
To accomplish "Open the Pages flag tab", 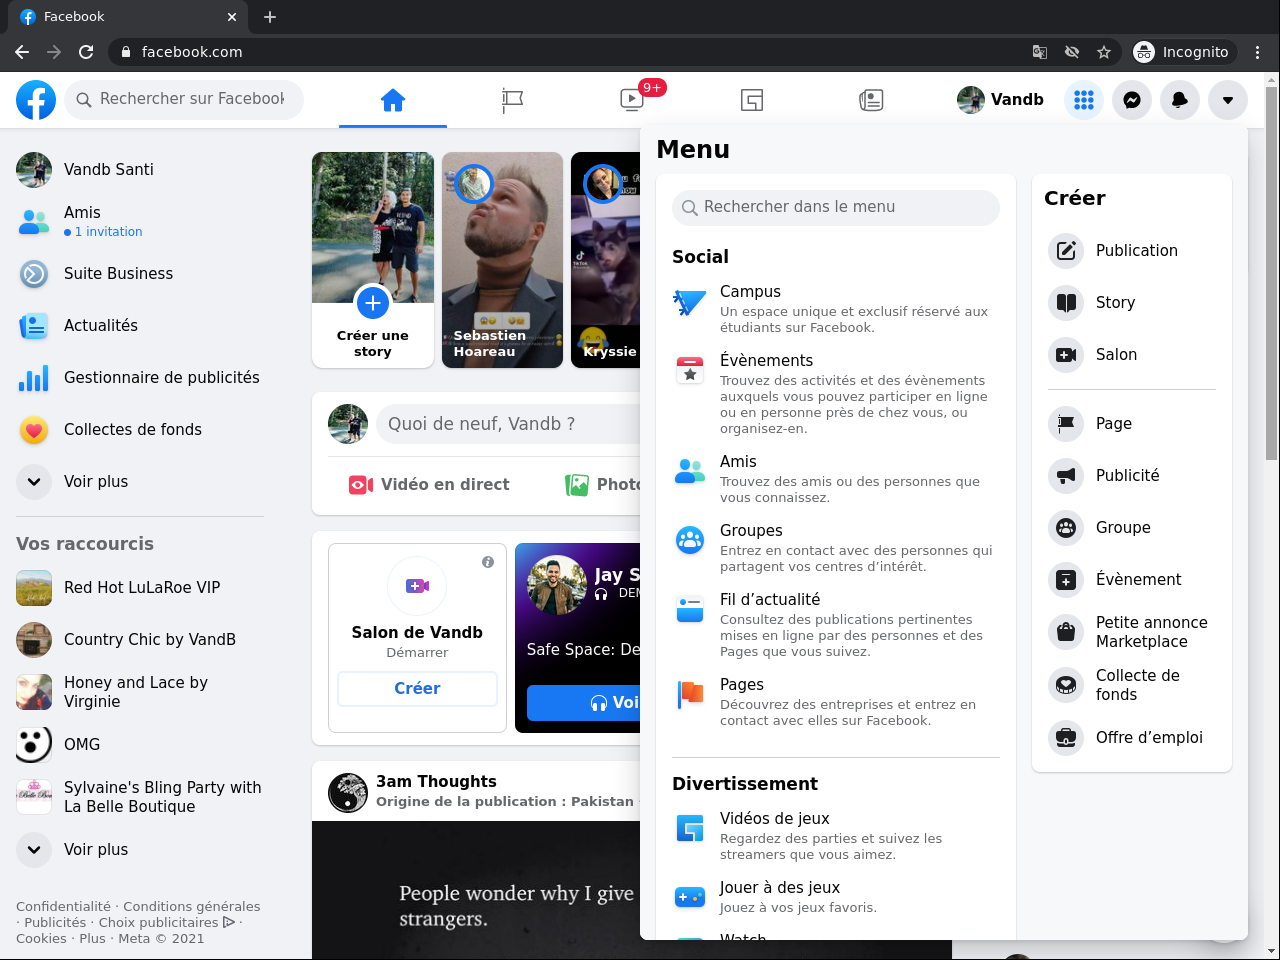I will coord(512,100).
